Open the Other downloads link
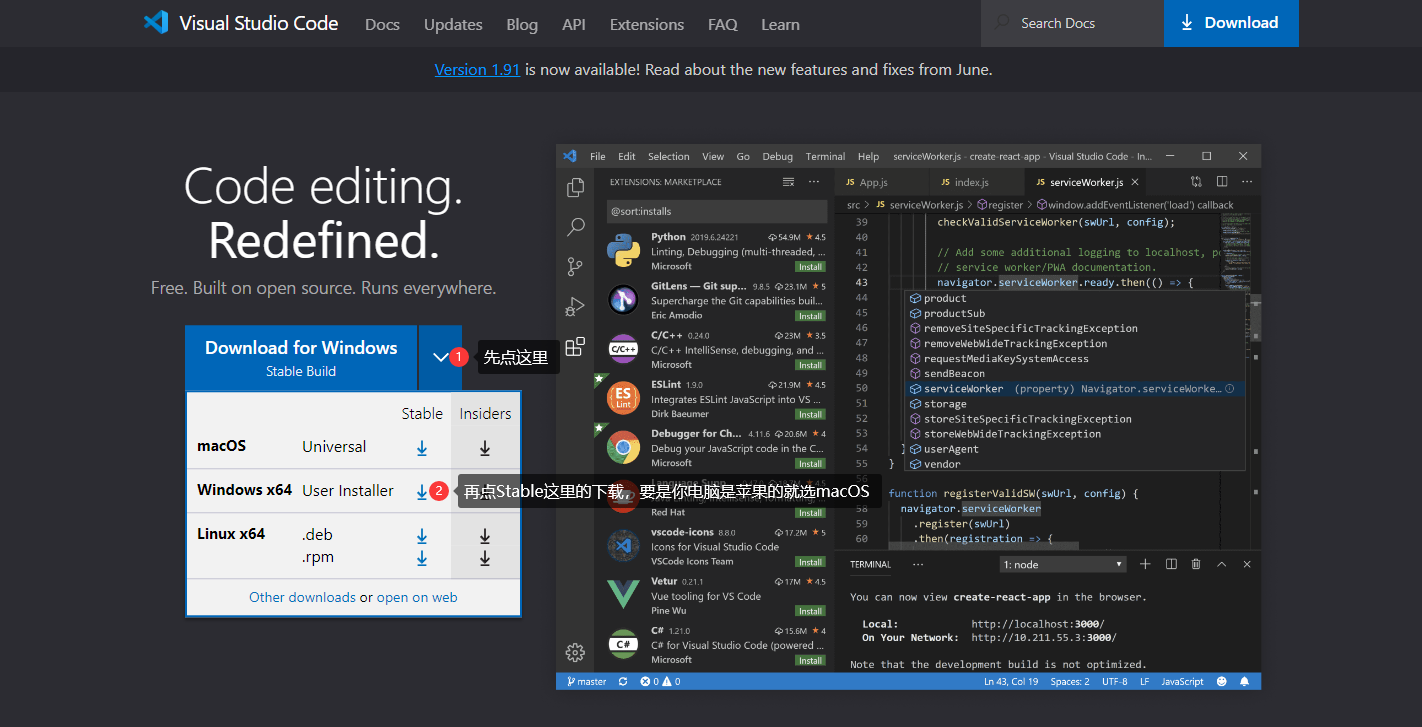The height and width of the screenshot is (727, 1422). point(302,597)
